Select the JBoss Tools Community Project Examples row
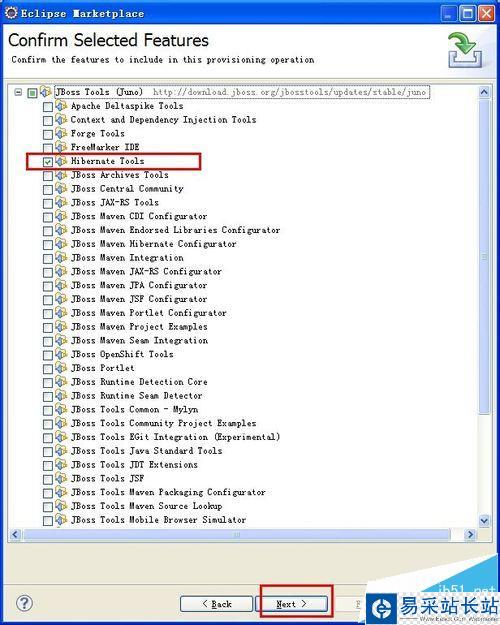This screenshot has height=625, width=500. pos(163,423)
